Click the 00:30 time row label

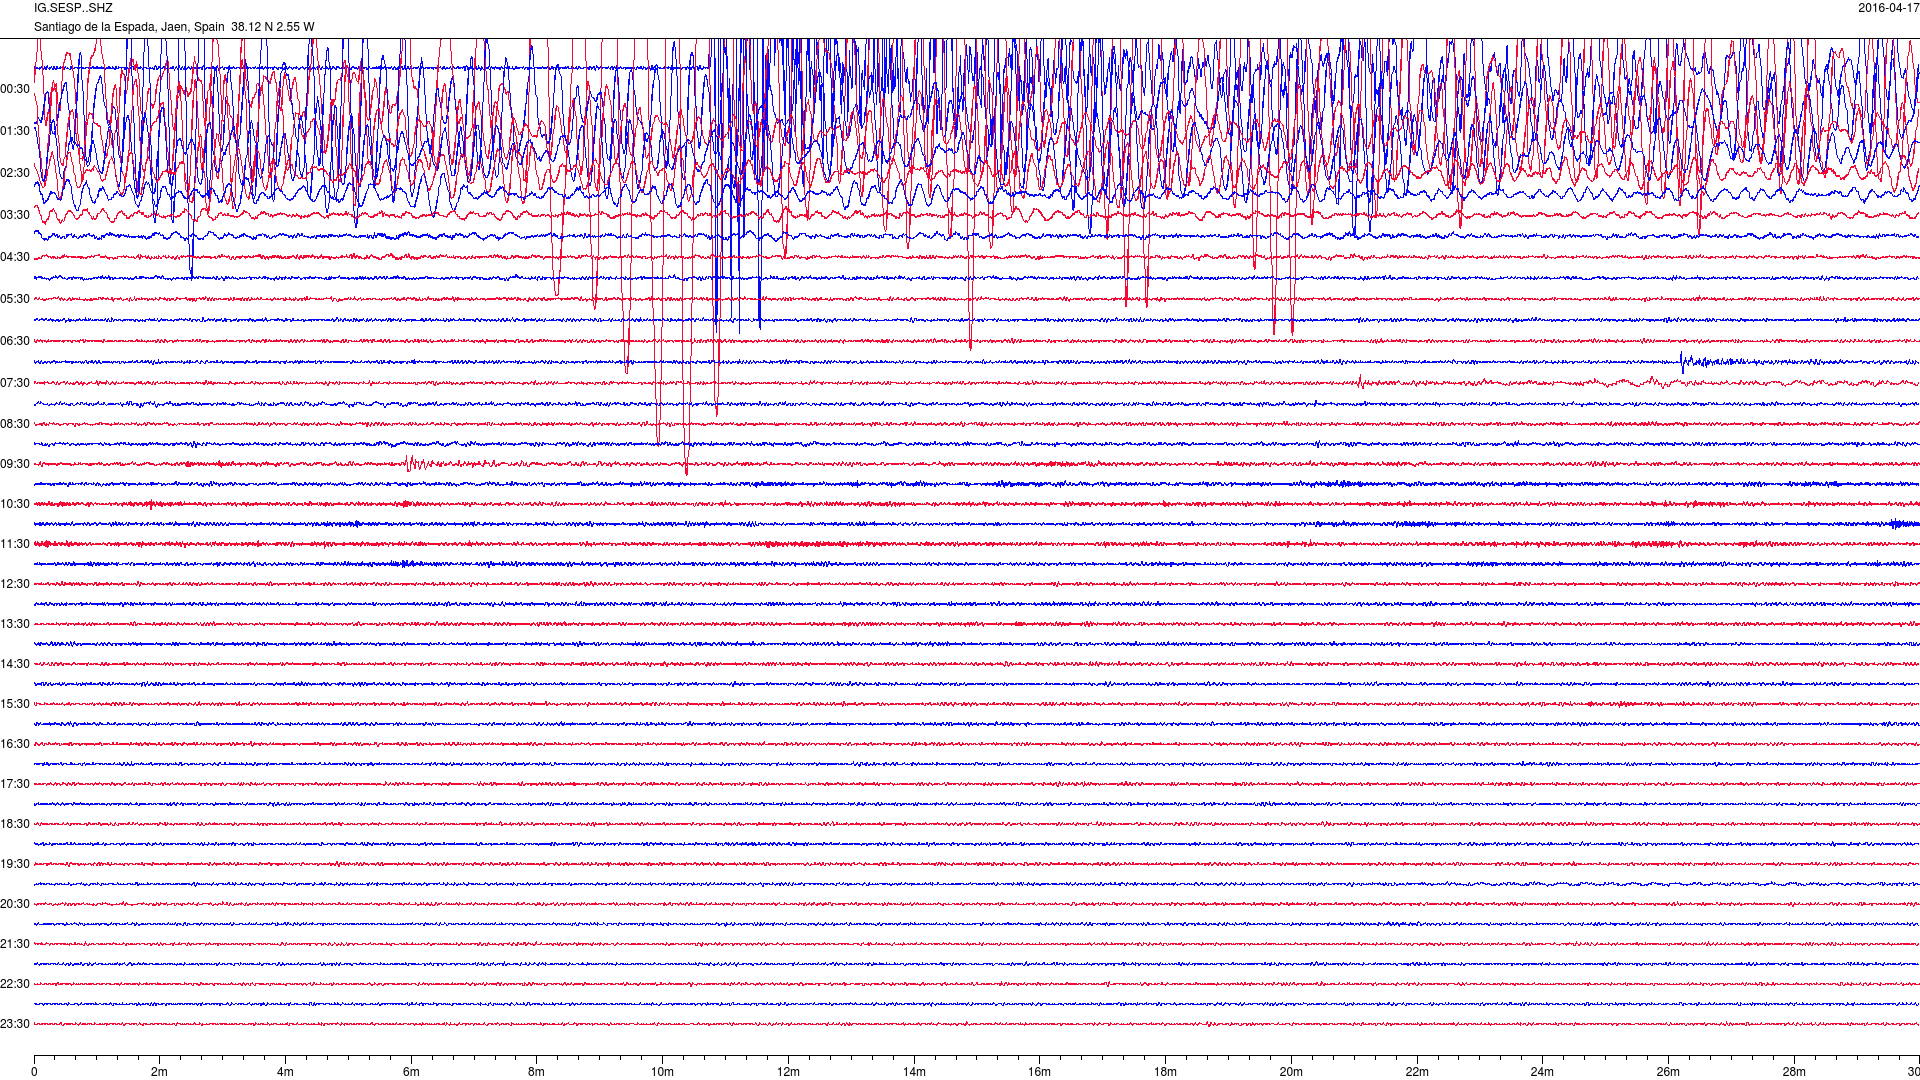click(15, 89)
